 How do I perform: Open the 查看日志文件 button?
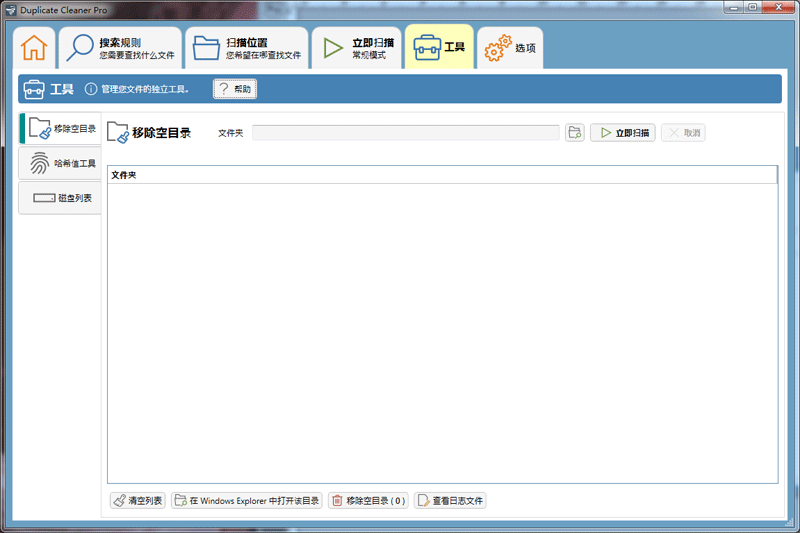(x=450, y=501)
